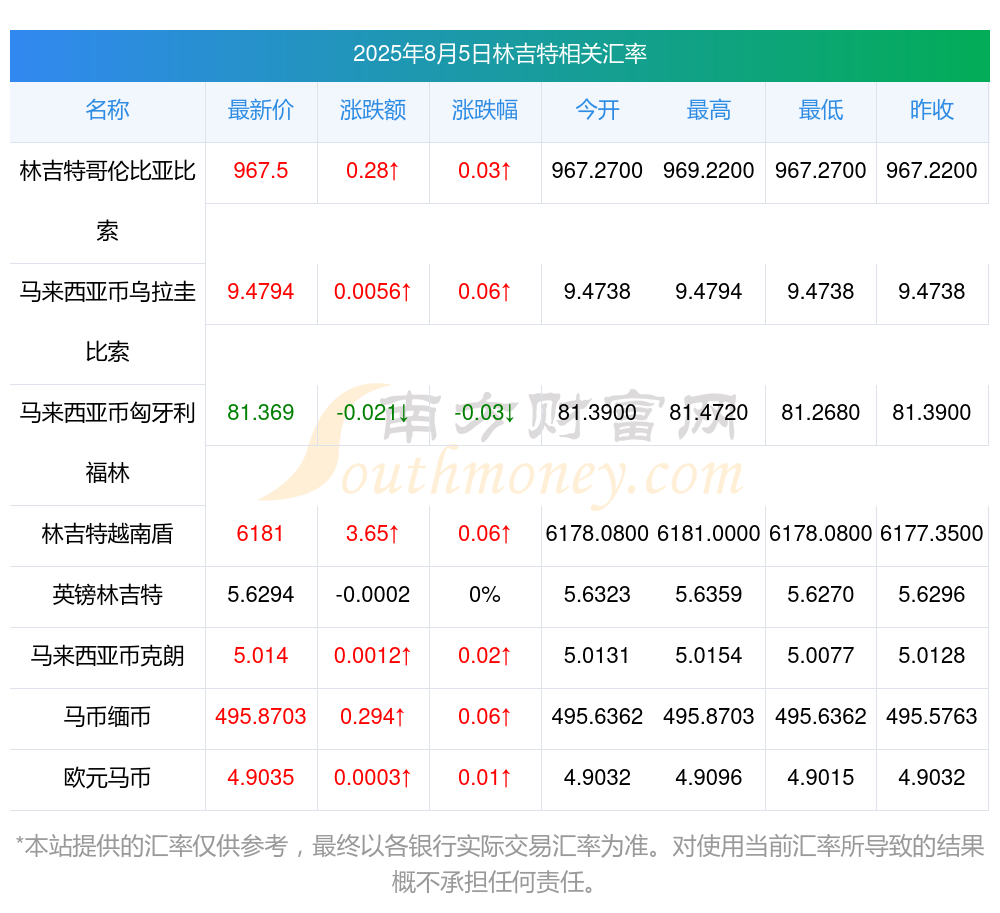Click high value 81.4720
The width and height of the screenshot is (1000, 913).
point(709,413)
